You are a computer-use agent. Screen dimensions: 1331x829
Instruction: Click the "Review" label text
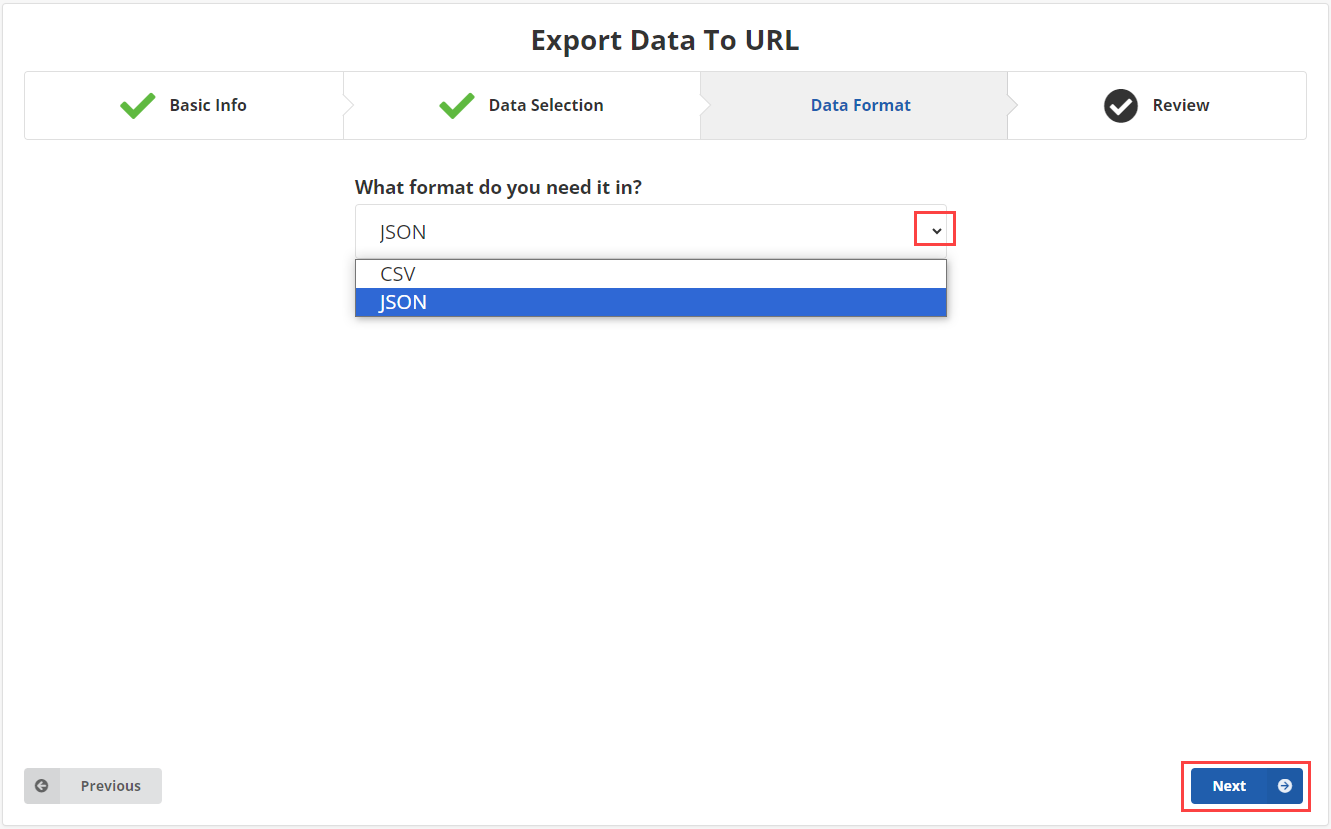tap(1180, 105)
